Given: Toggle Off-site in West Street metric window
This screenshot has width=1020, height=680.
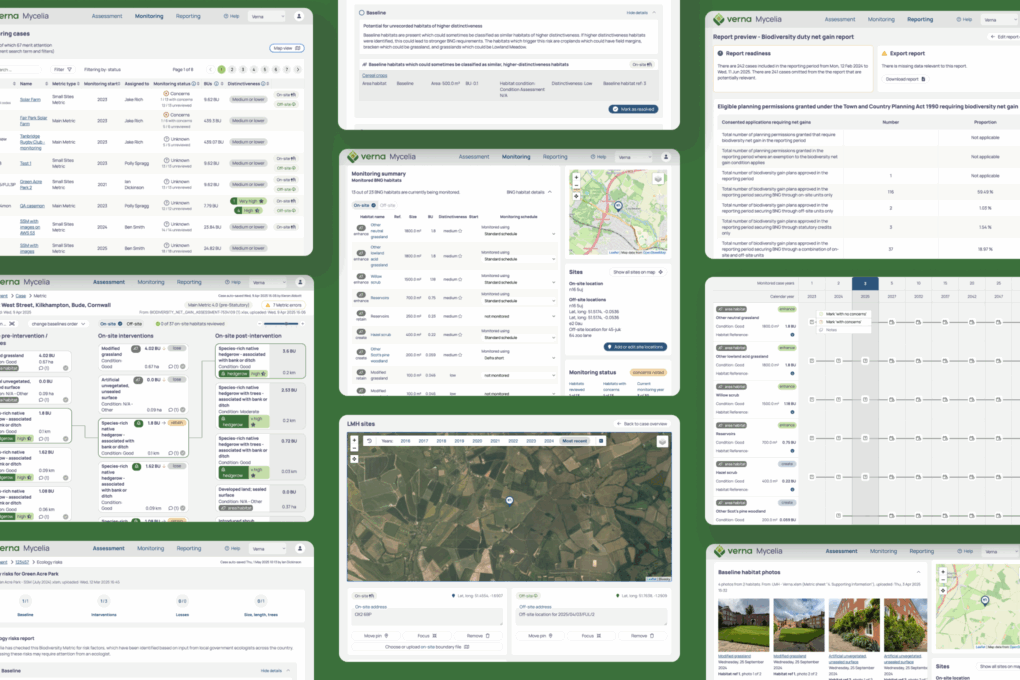Looking at the screenshot, I should 135,324.
